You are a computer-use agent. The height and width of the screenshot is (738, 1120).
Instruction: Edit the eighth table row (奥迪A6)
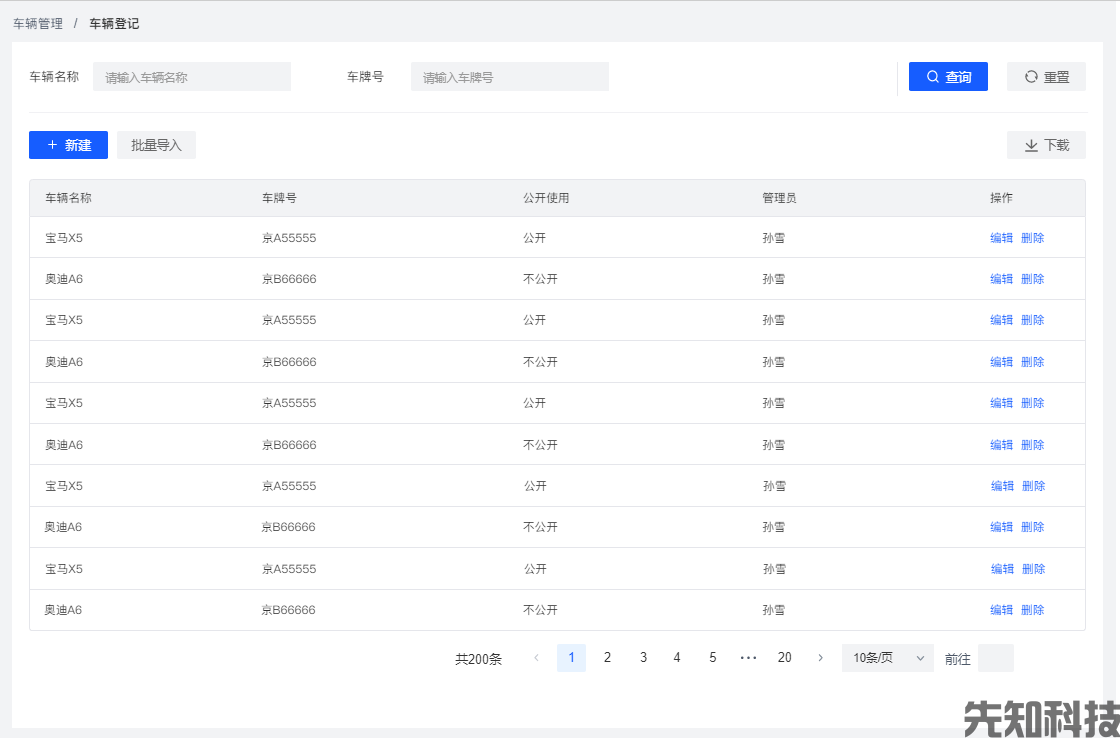pyautogui.click(x=1001, y=527)
